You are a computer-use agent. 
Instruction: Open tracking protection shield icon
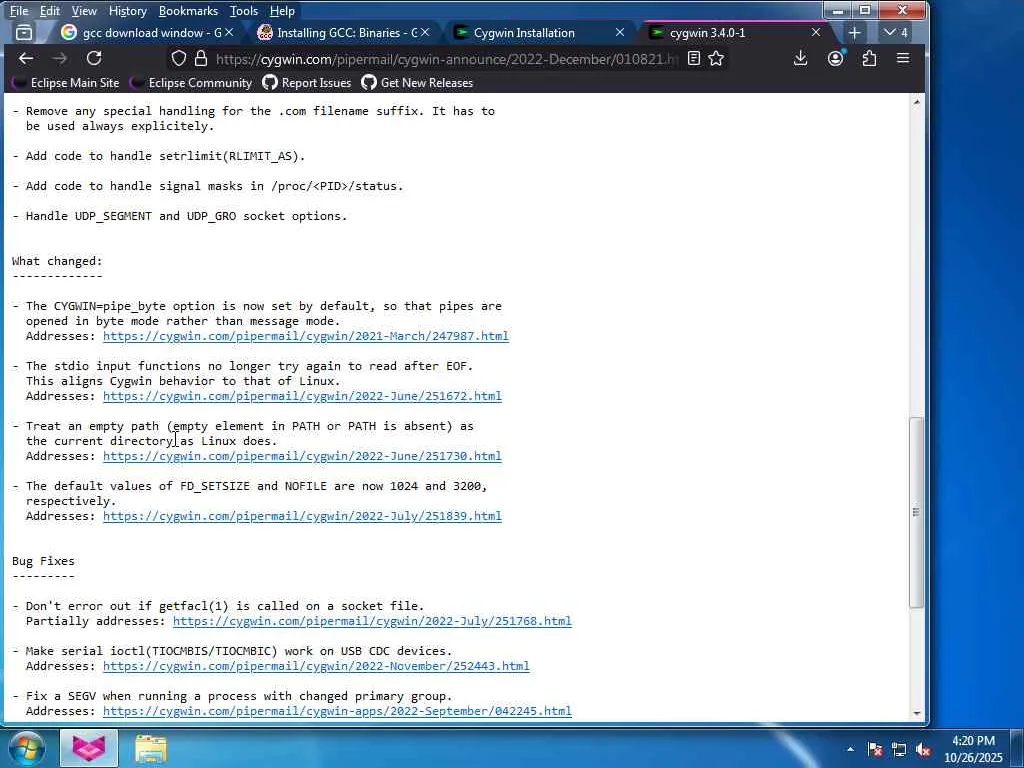(x=178, y=59)
